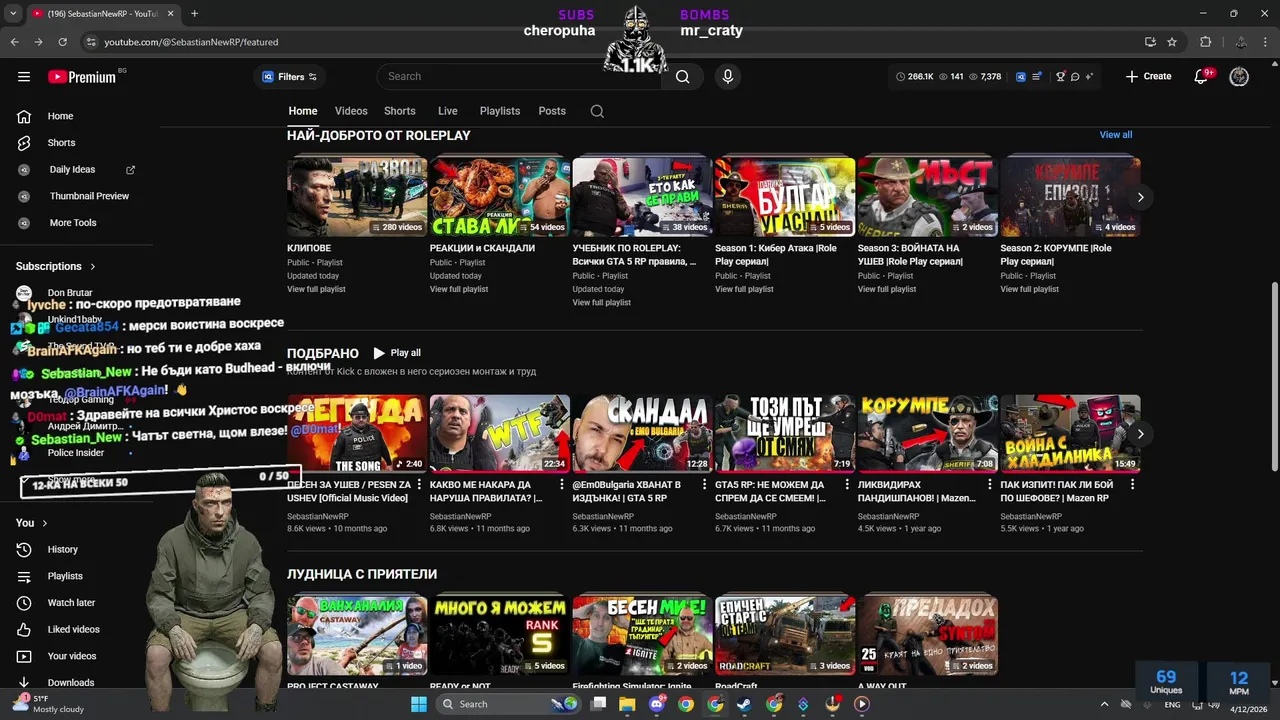Next arrow on ПОДБРАНО videos row
Image resolution: width=1280 pixels, height=720 pixels.
click(x=1140, y=434)
